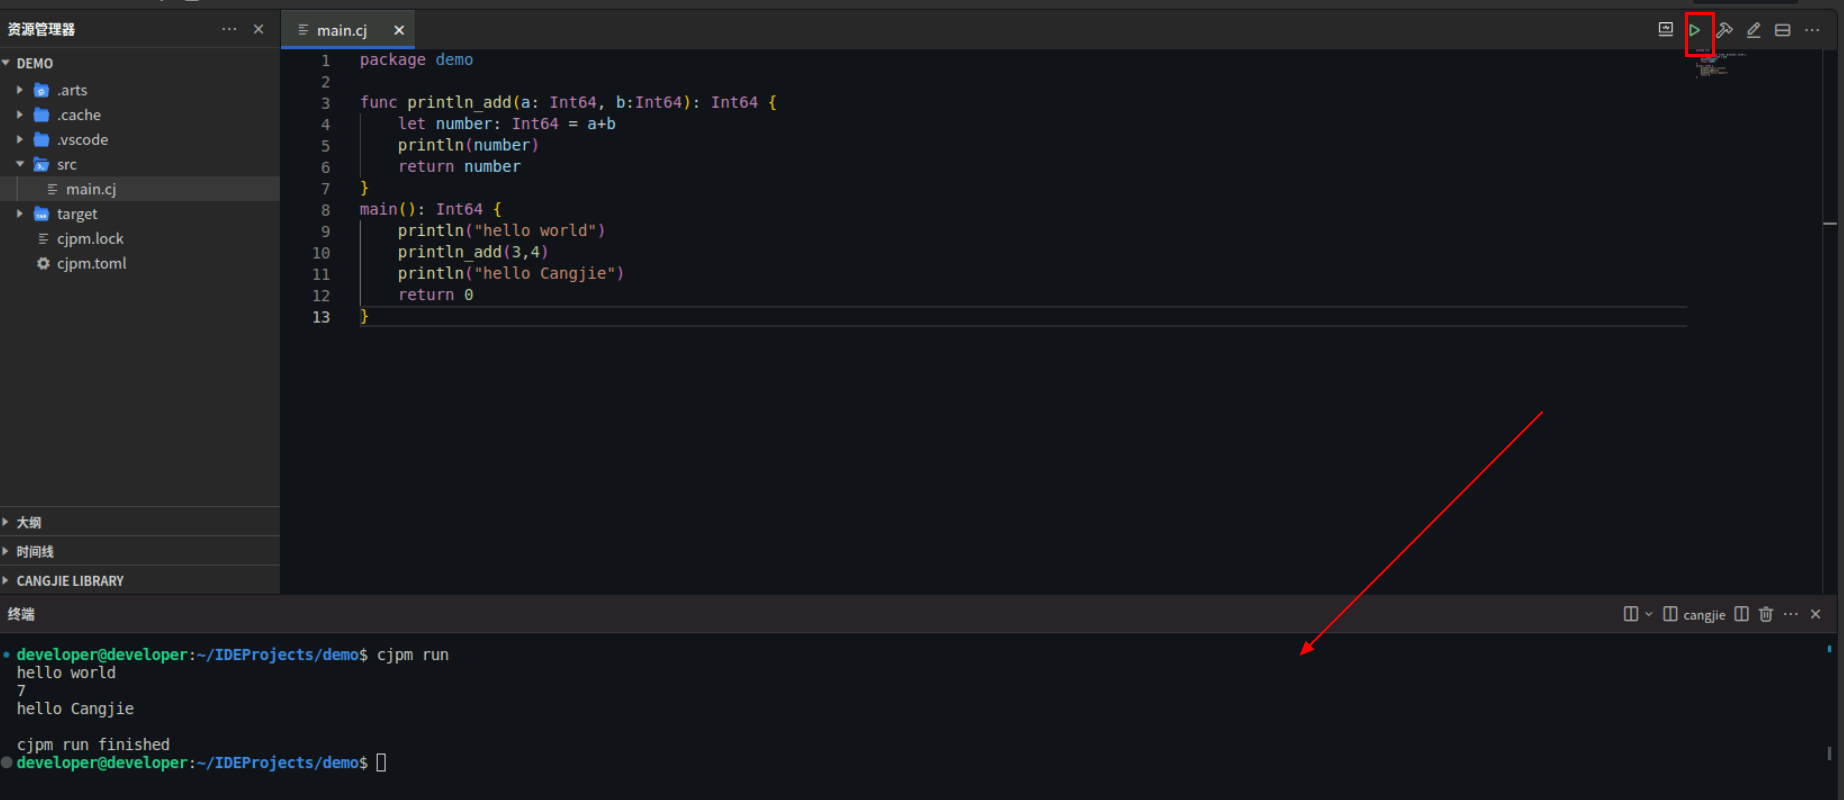Open more actions in the terminal panel

pyautogui.click(x=1791, y=614)
